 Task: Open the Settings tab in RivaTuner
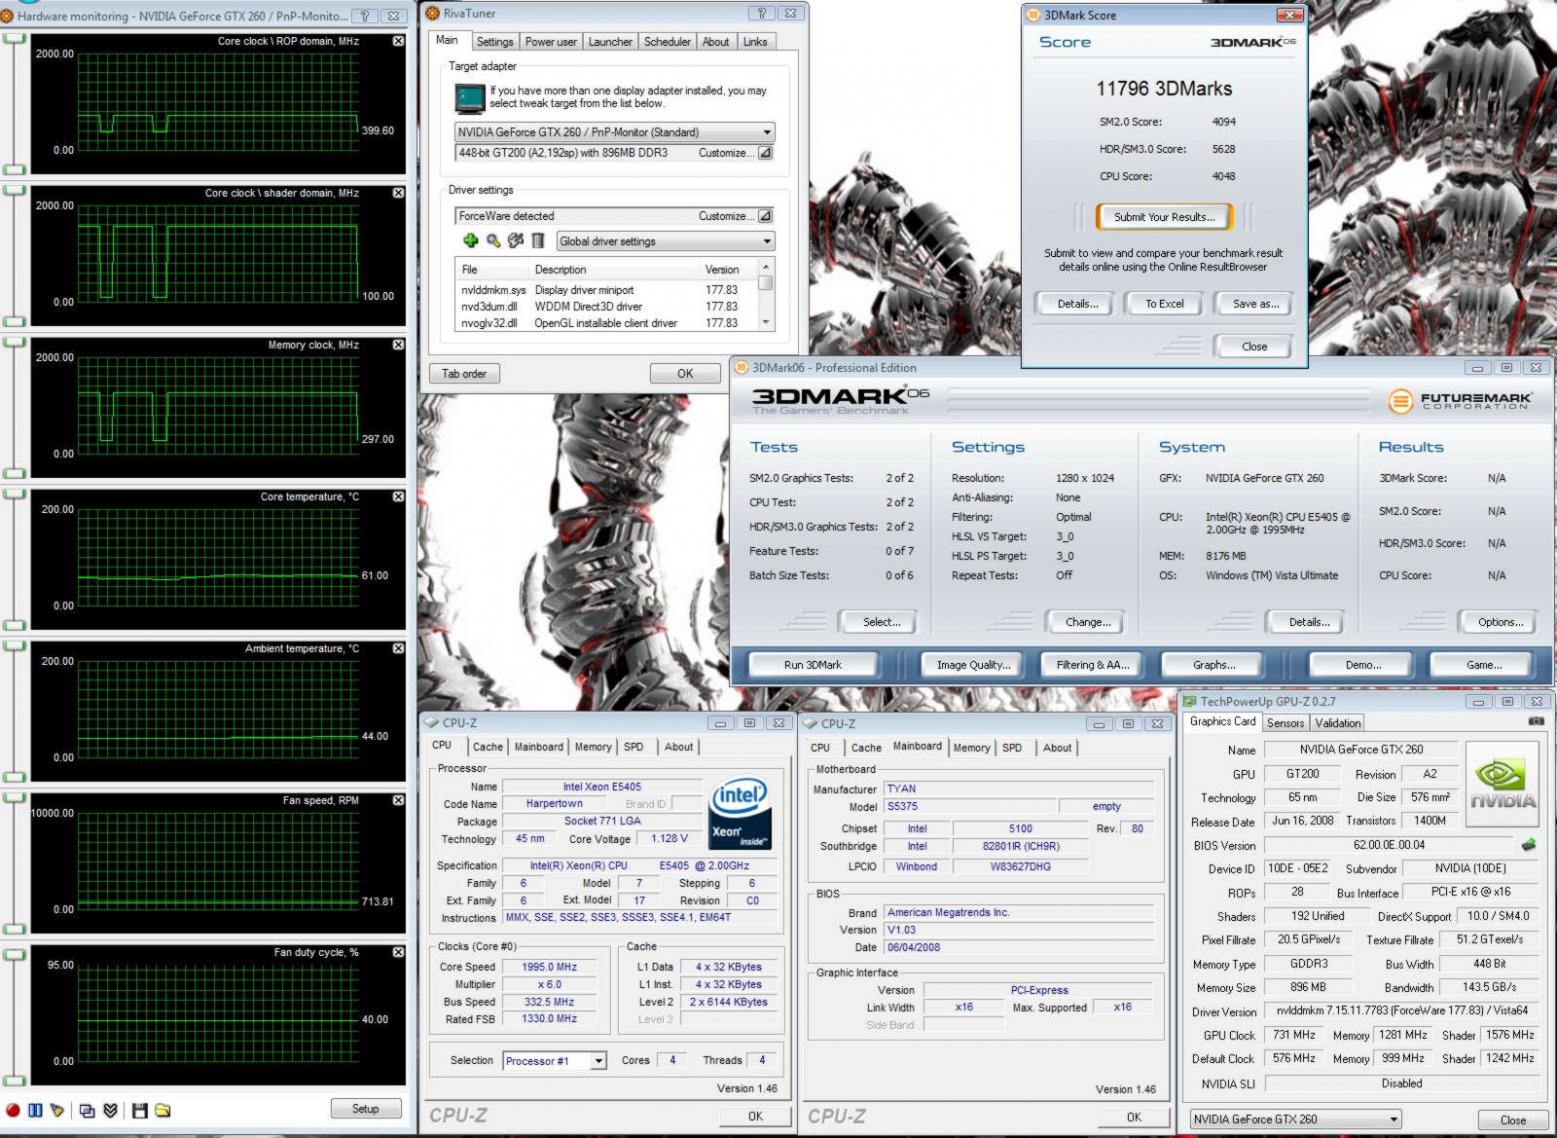coord(495,42)
